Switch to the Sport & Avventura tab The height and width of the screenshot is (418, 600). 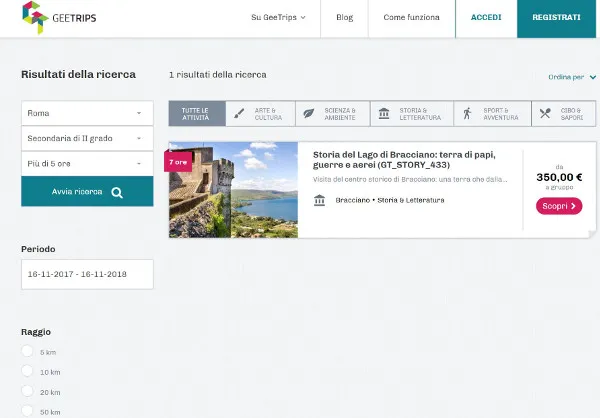pos(492,114)
